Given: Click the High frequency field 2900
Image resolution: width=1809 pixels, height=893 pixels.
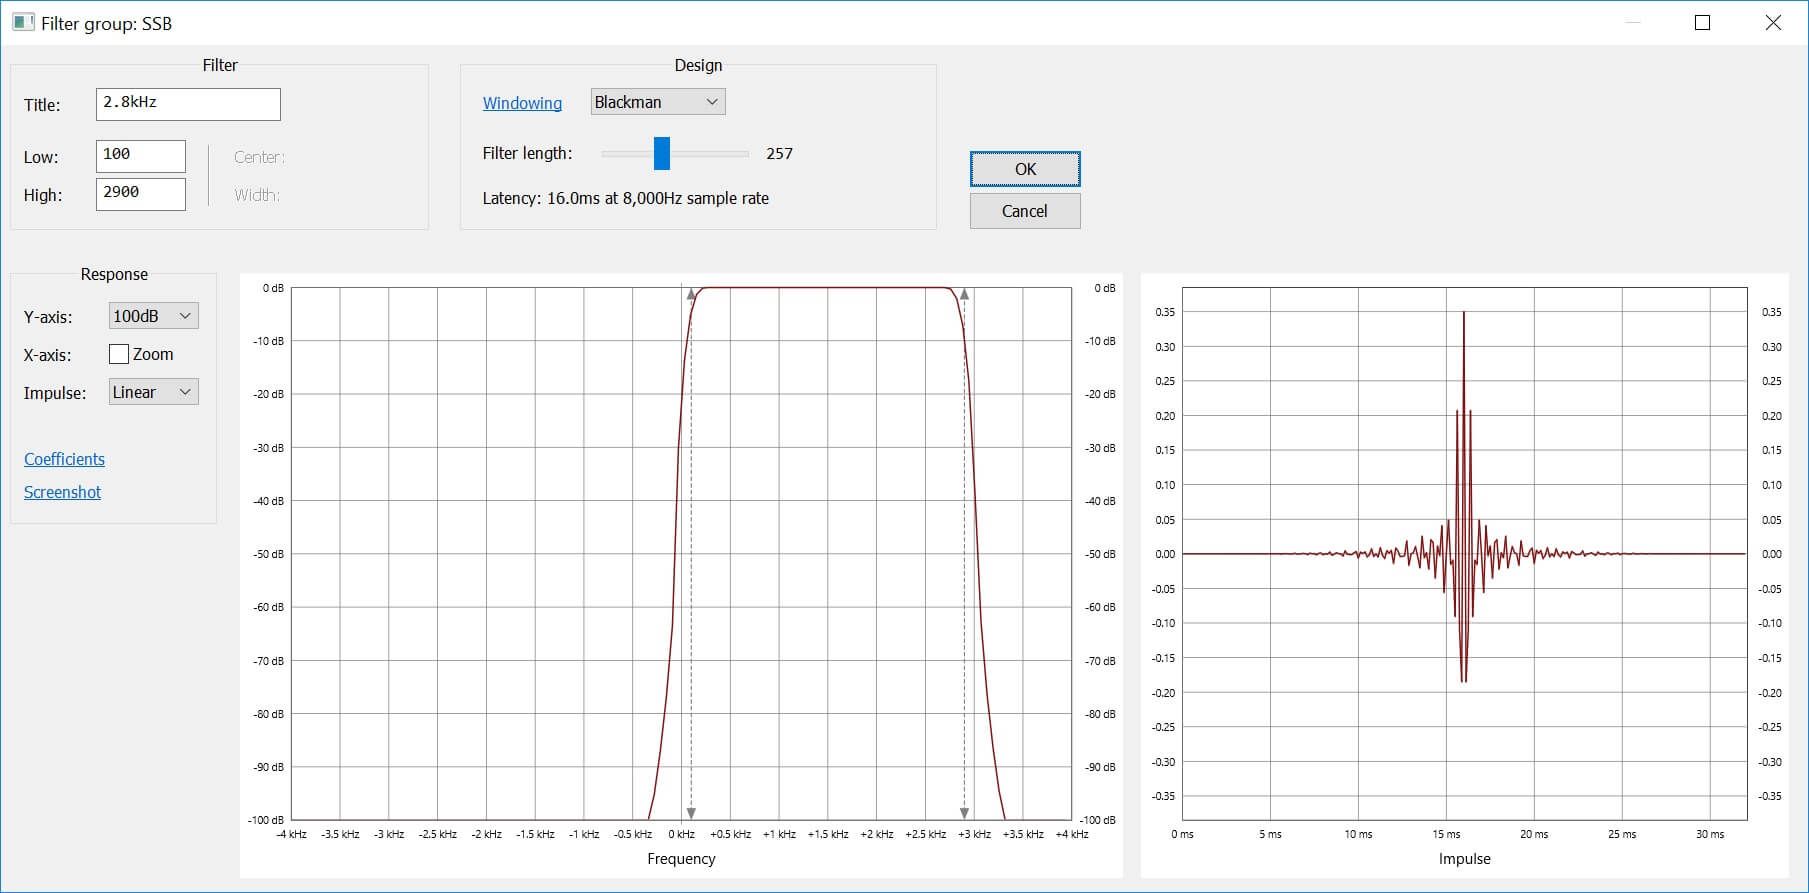Looking at the screenshot, I should (x=141, y=194).
